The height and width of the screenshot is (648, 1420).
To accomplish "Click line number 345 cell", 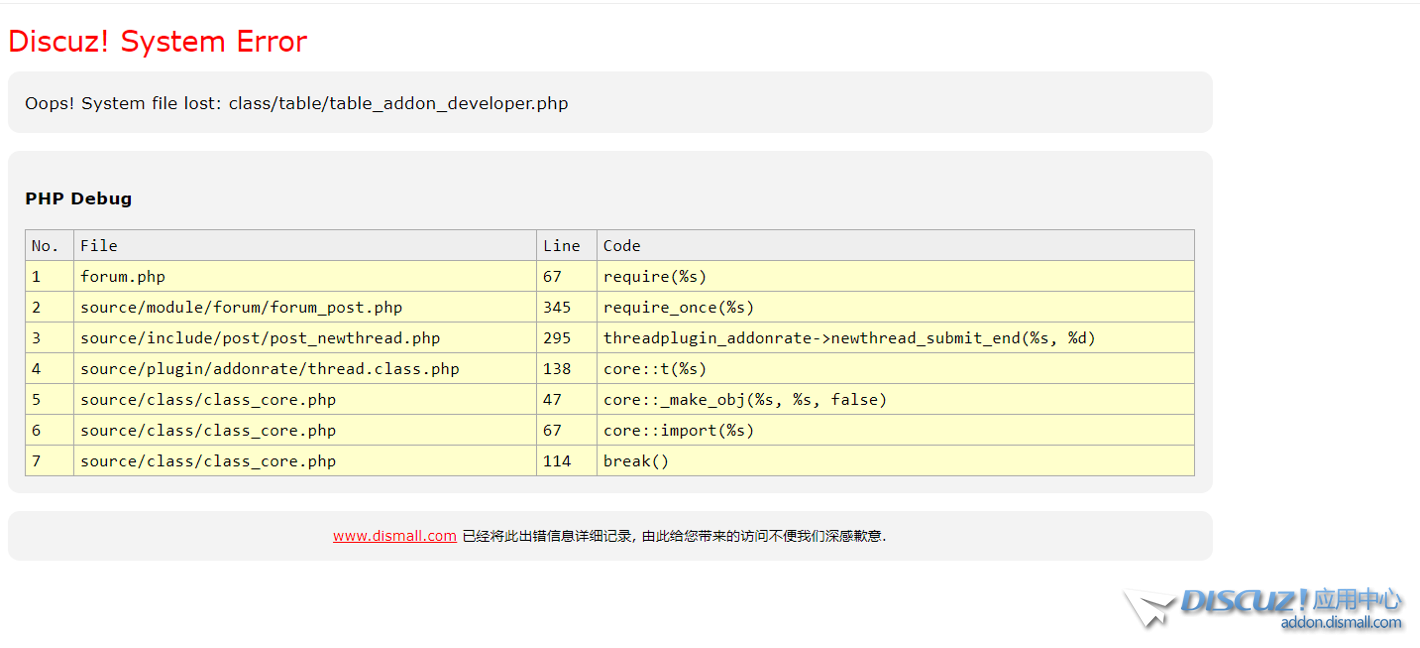I will [557, 308].
